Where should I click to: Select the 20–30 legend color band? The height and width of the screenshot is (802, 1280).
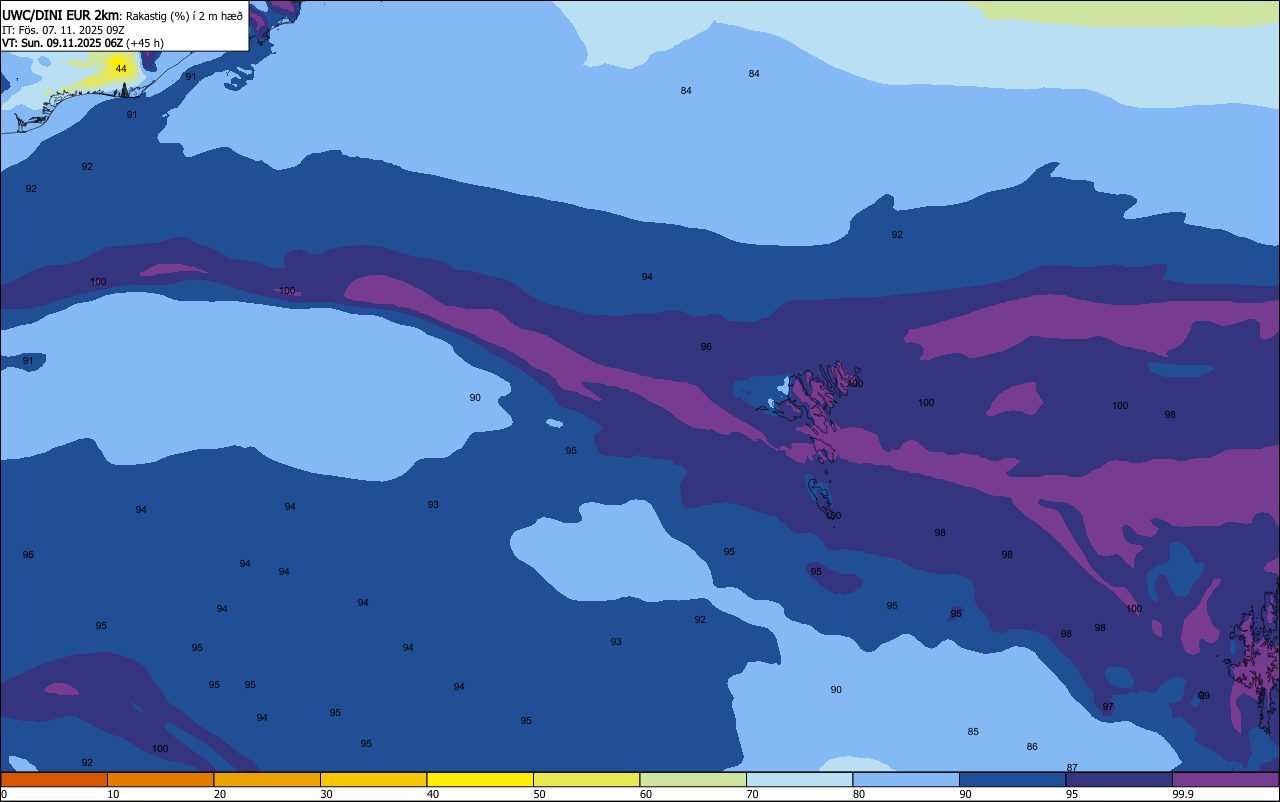click(267, 779)
